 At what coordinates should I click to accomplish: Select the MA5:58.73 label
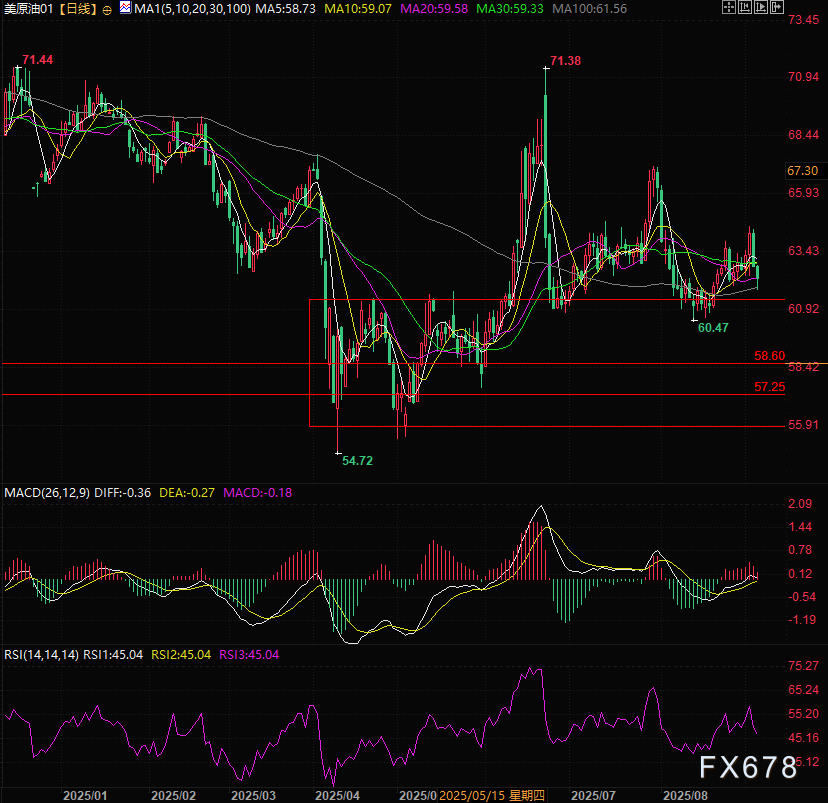point(274,9)
